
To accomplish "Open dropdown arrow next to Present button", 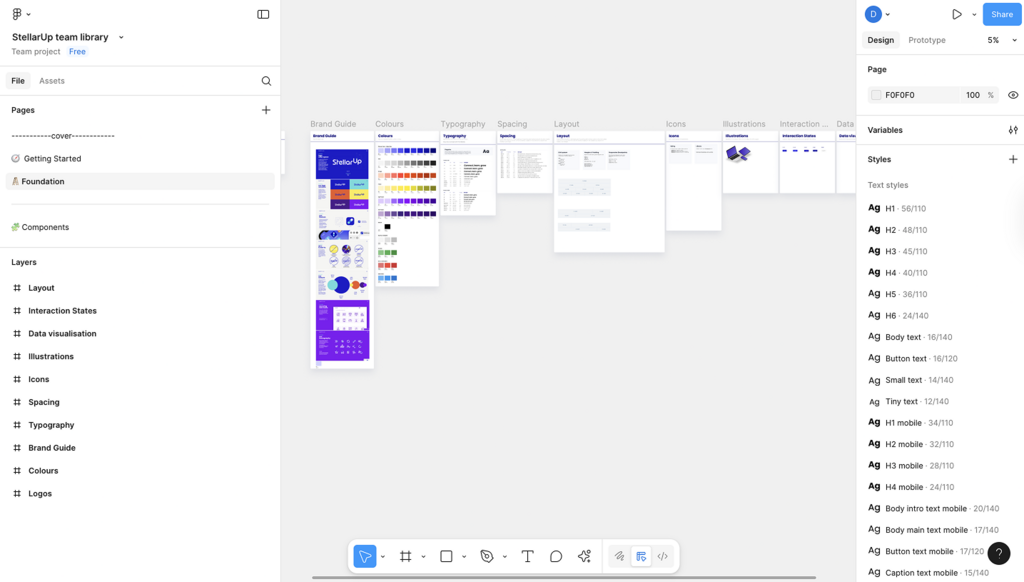I will 974,14.
